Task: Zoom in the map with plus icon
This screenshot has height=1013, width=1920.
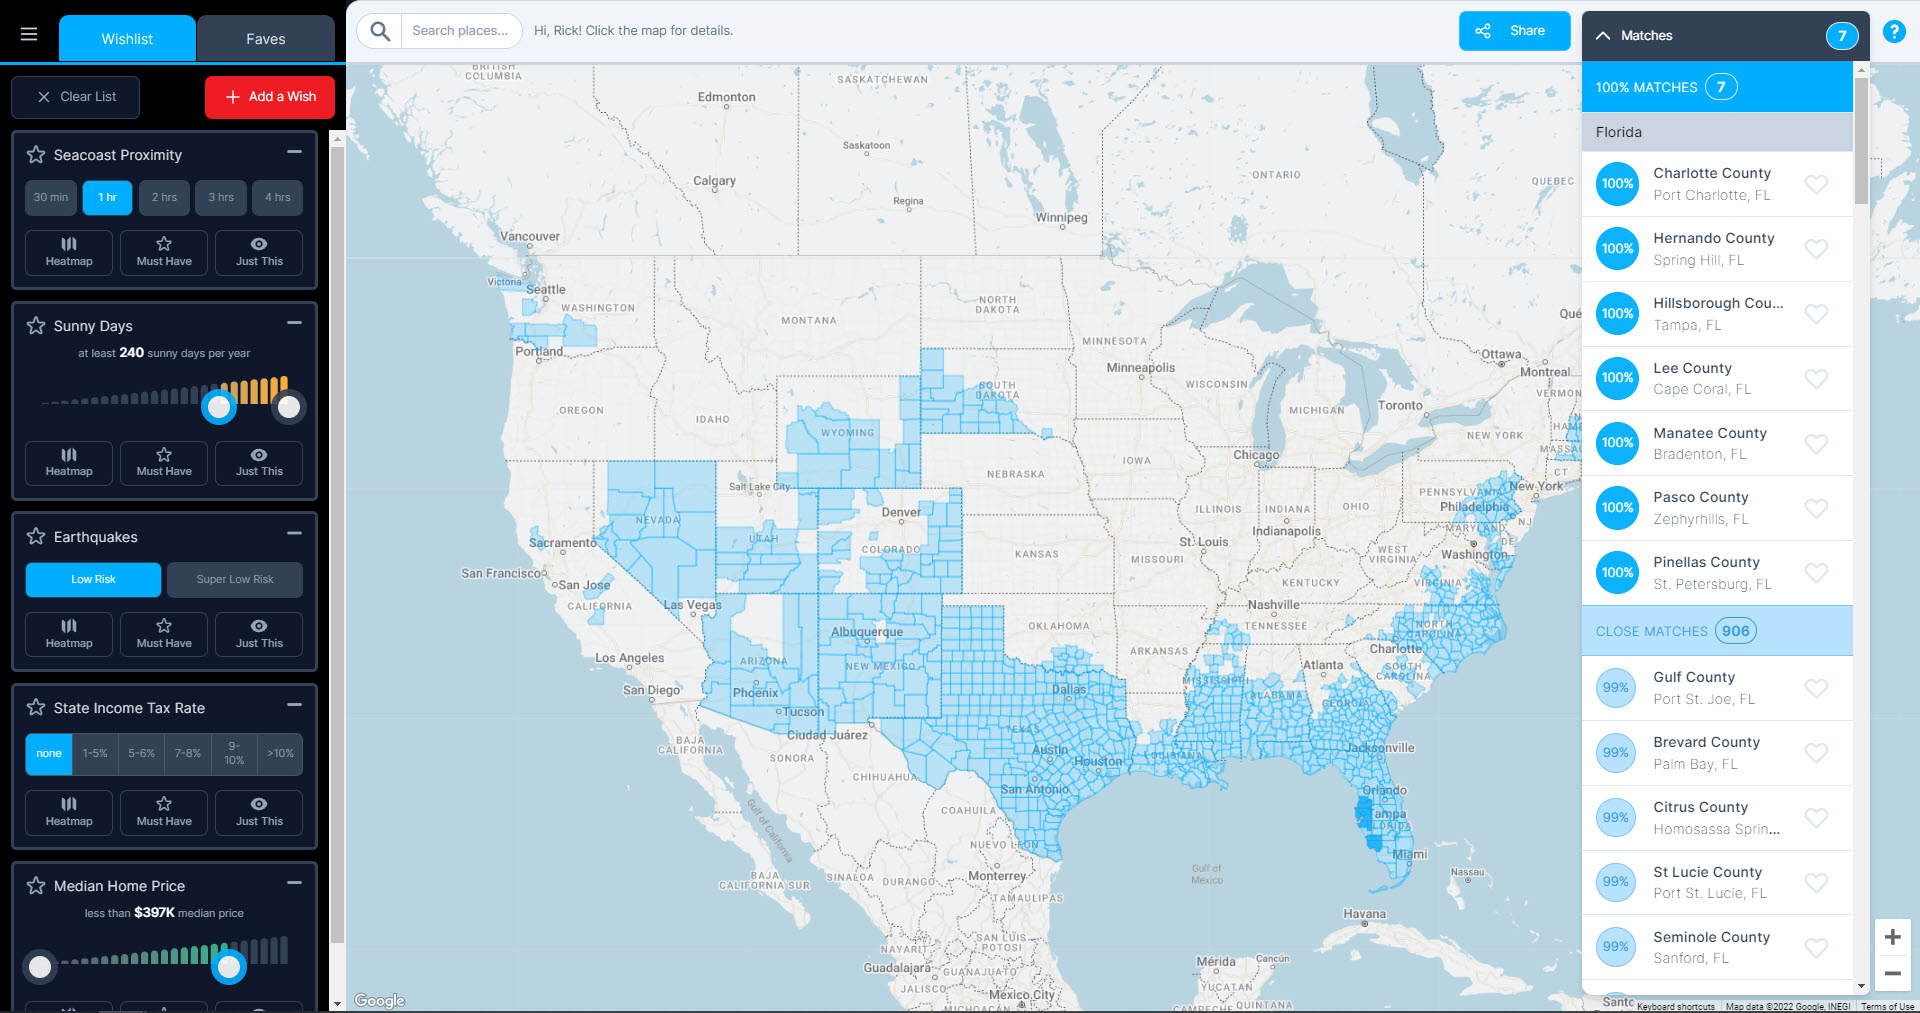Action: pos(1892,937)
